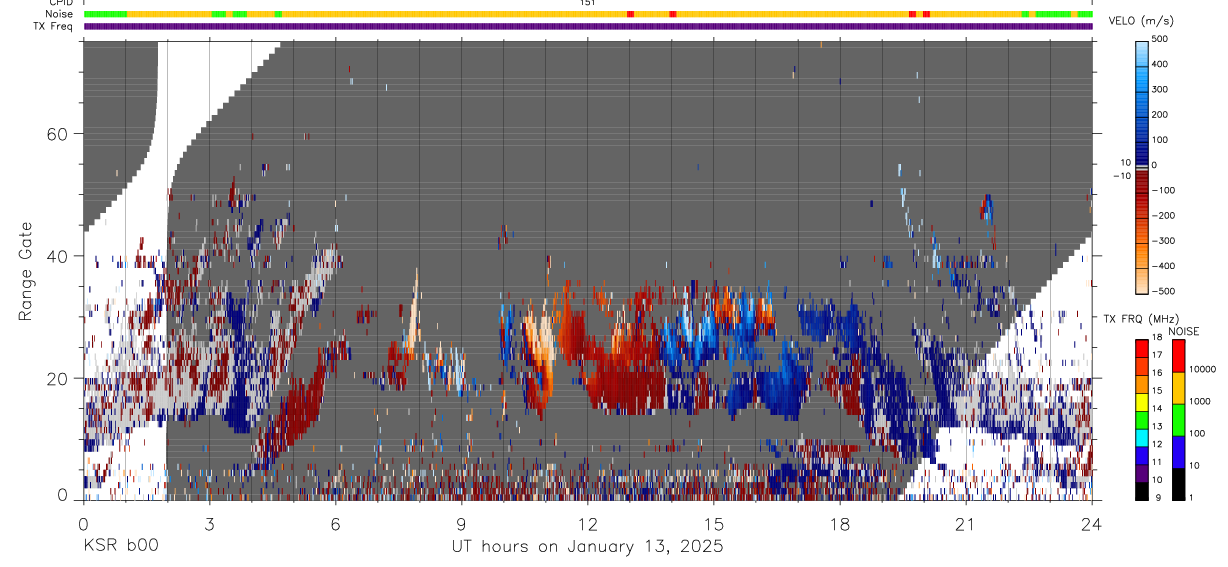Select the 3 hour tick label
The image size is (1228, 567).
[209, 524]
